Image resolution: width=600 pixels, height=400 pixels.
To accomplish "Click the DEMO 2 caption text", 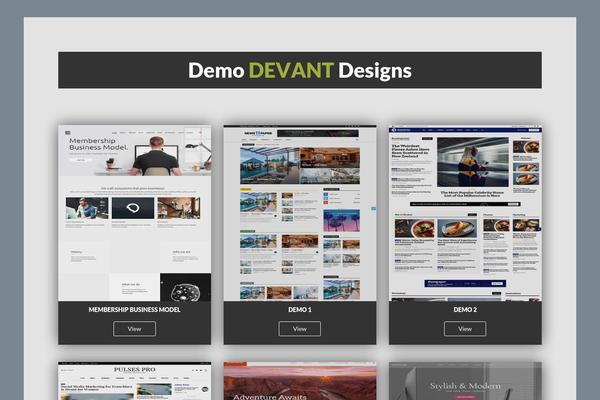I will tap(465, 310).
